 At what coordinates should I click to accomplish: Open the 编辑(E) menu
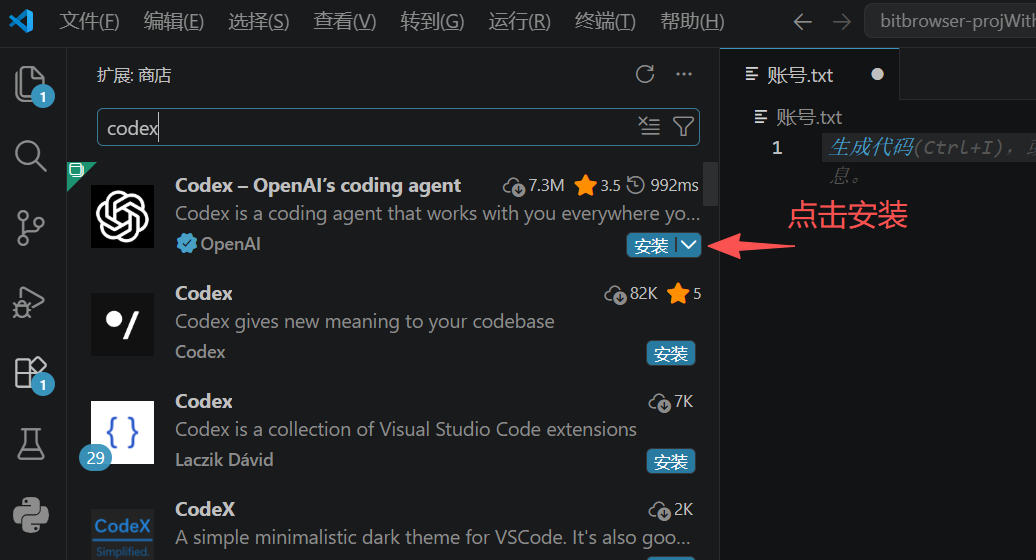[174, 22]
